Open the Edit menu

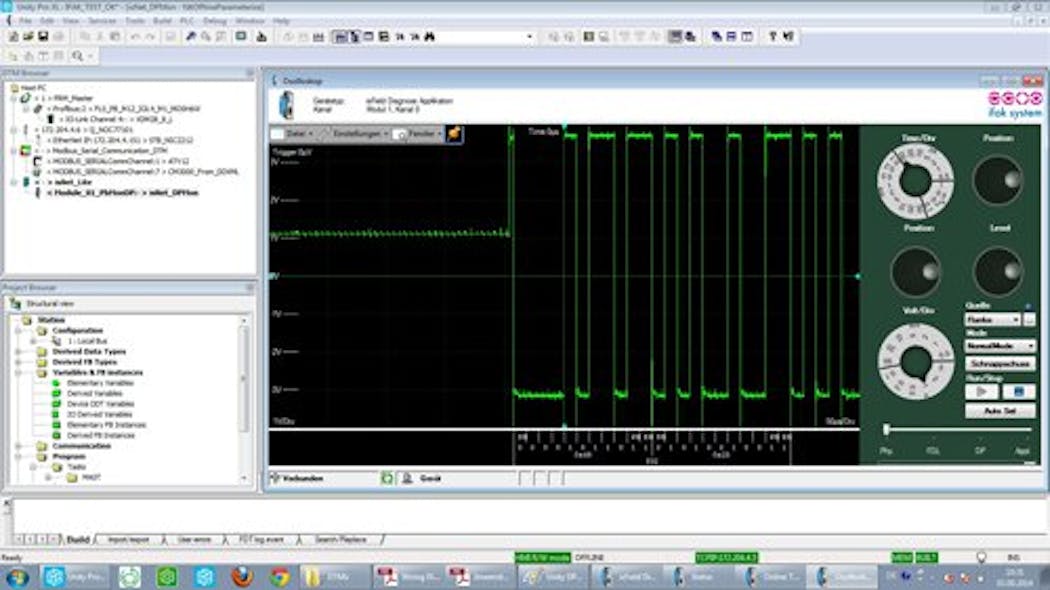[x=47, y=21]
